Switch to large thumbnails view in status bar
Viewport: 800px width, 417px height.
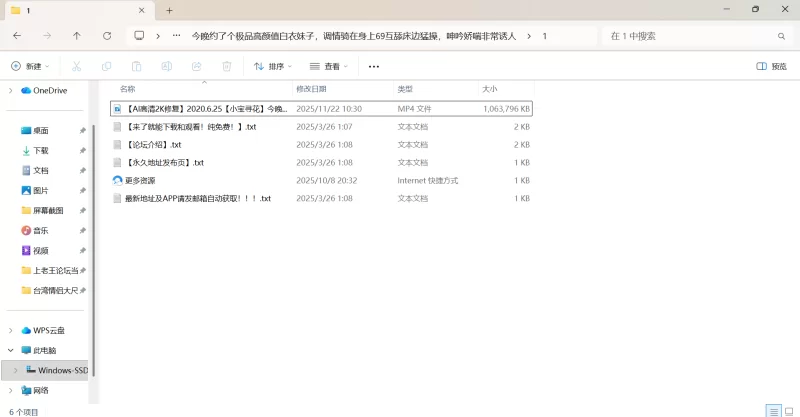point(788,410)
